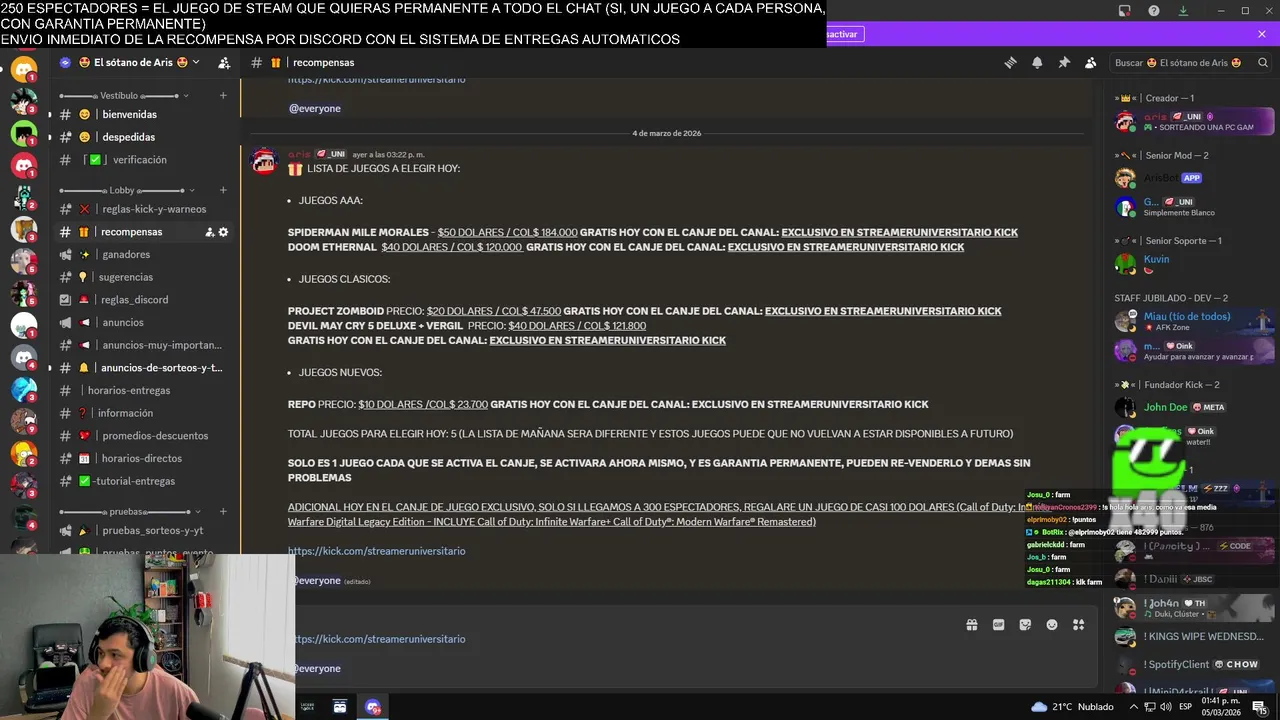The image size is (1280, 720).
Task: Open kick.com link in message input box
Action: coord(379,639)
